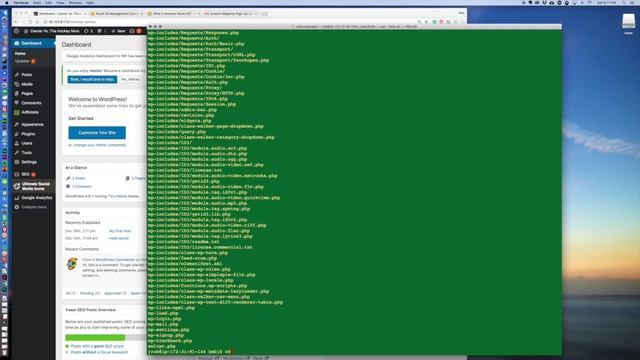640x360 pixels.
Task: Switch to Route 53 Management browser tab
Action: (117, 13)
